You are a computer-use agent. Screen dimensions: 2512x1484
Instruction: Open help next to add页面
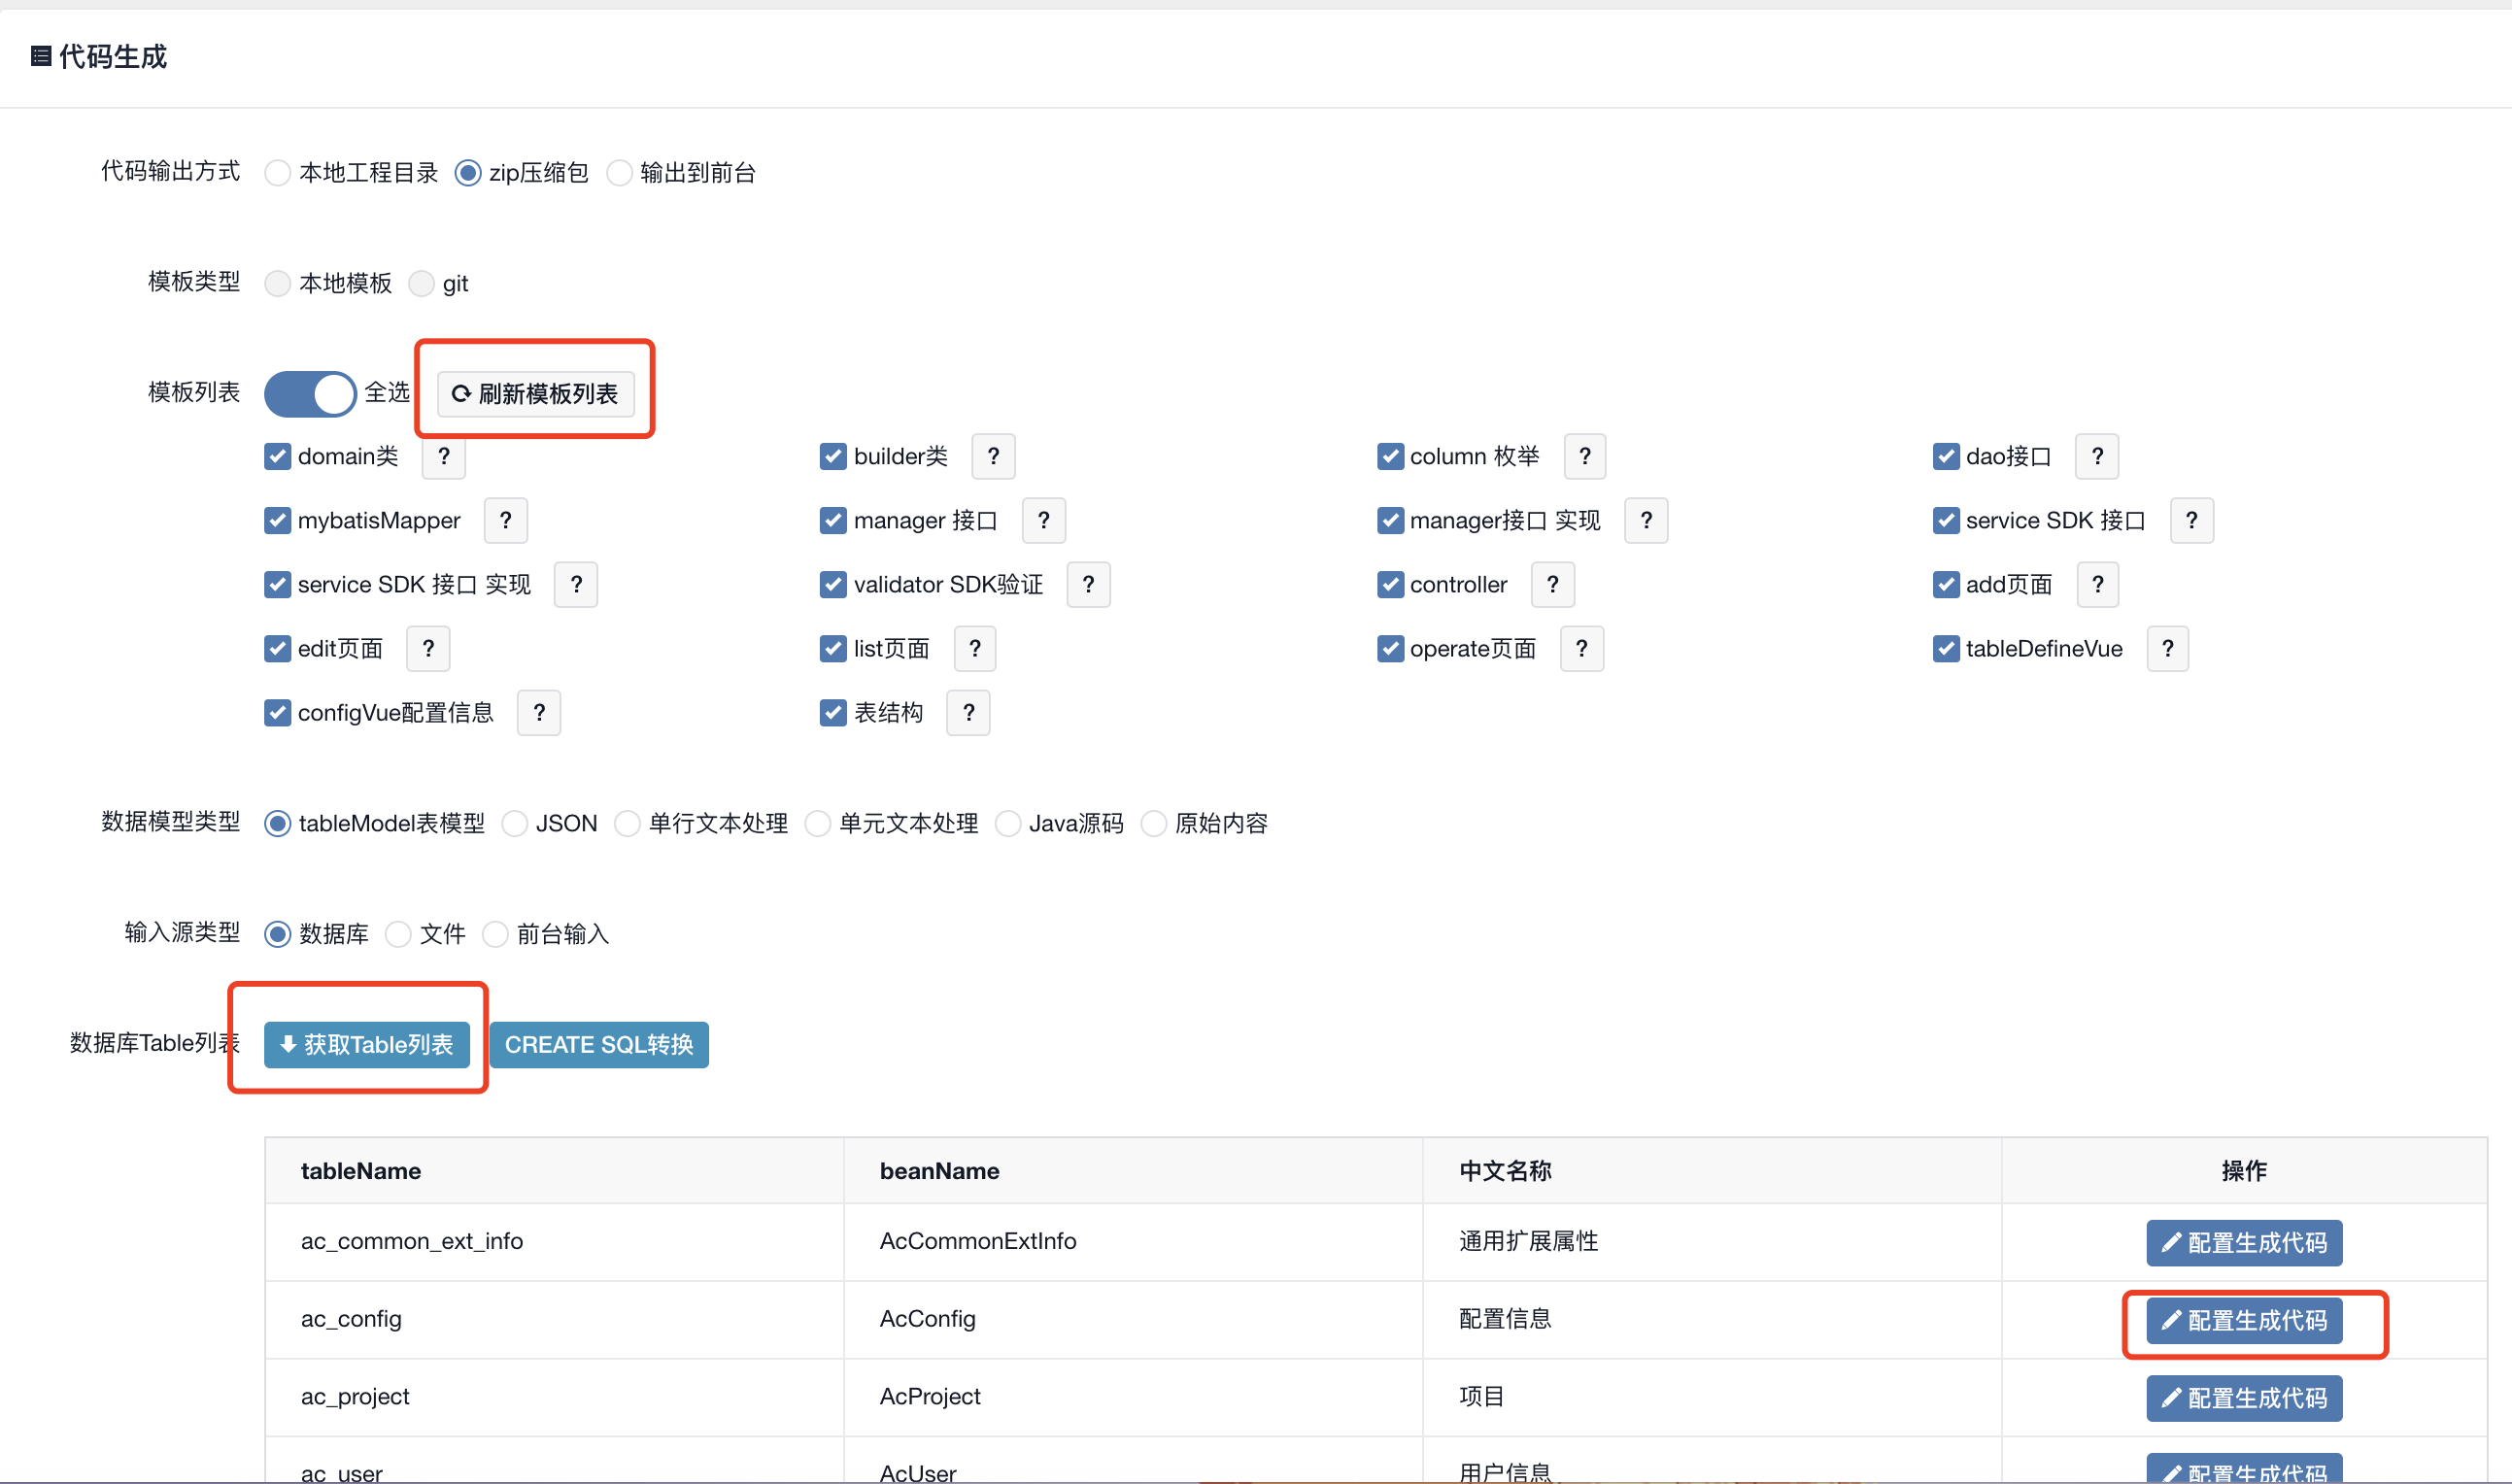[2097, 584]
